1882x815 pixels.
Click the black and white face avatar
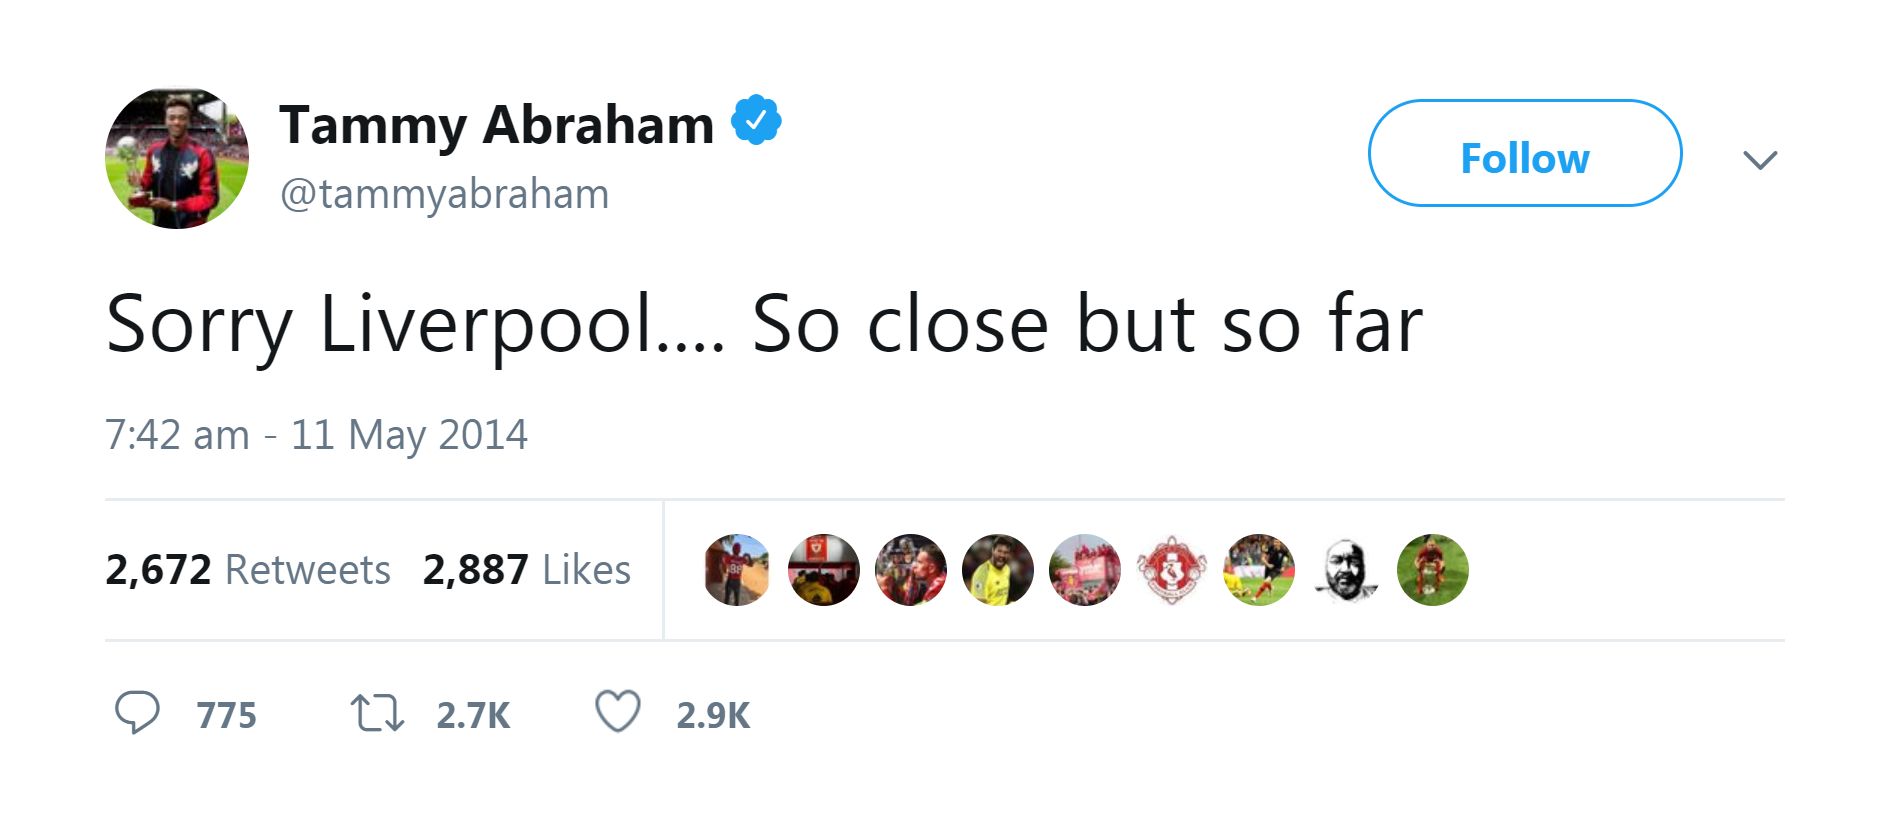click(x=1347, y=569)
